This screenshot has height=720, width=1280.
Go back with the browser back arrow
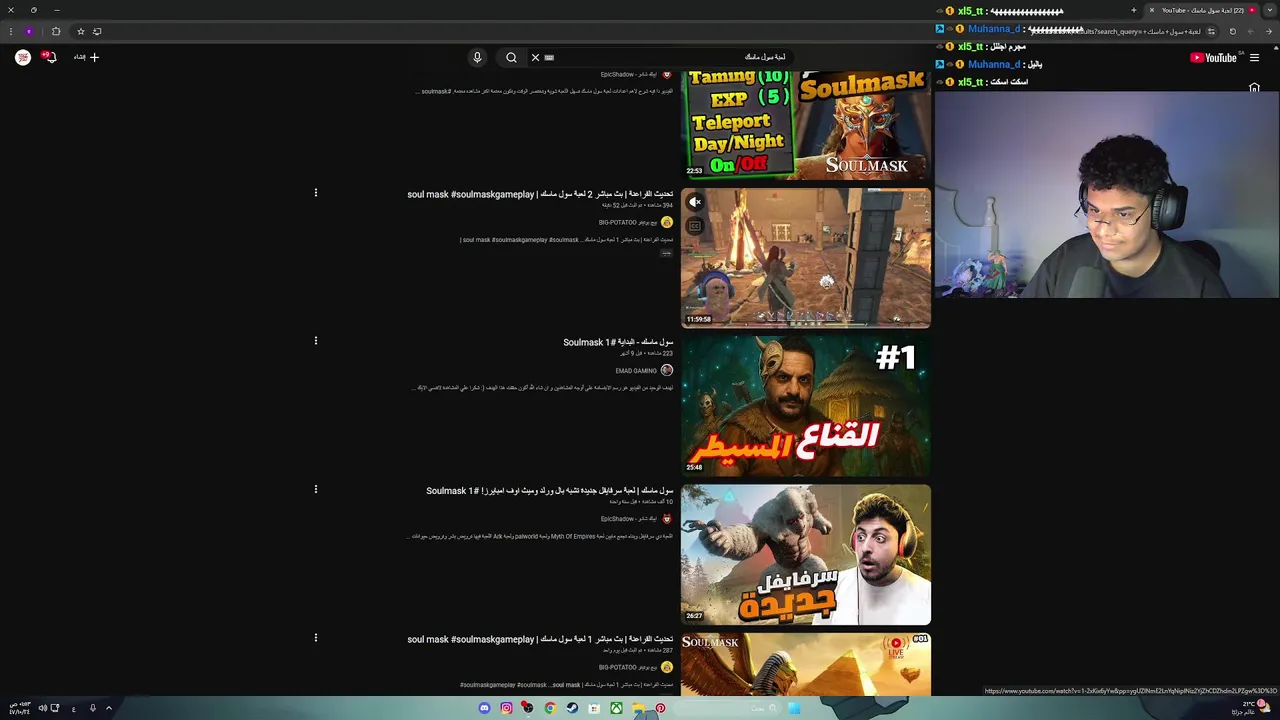coord(1269,31)
